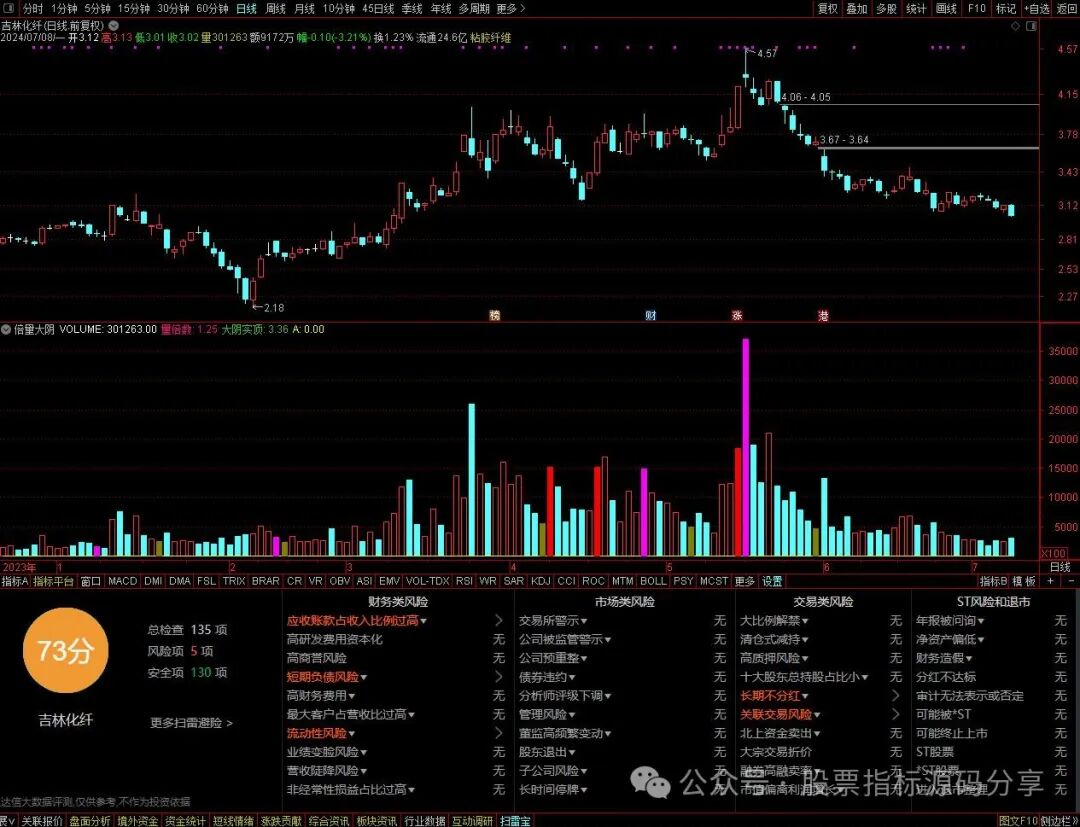Click the 2.18 low price marker
The width and height of the screenshot is (1080, 827).
(x=273, y=308)
